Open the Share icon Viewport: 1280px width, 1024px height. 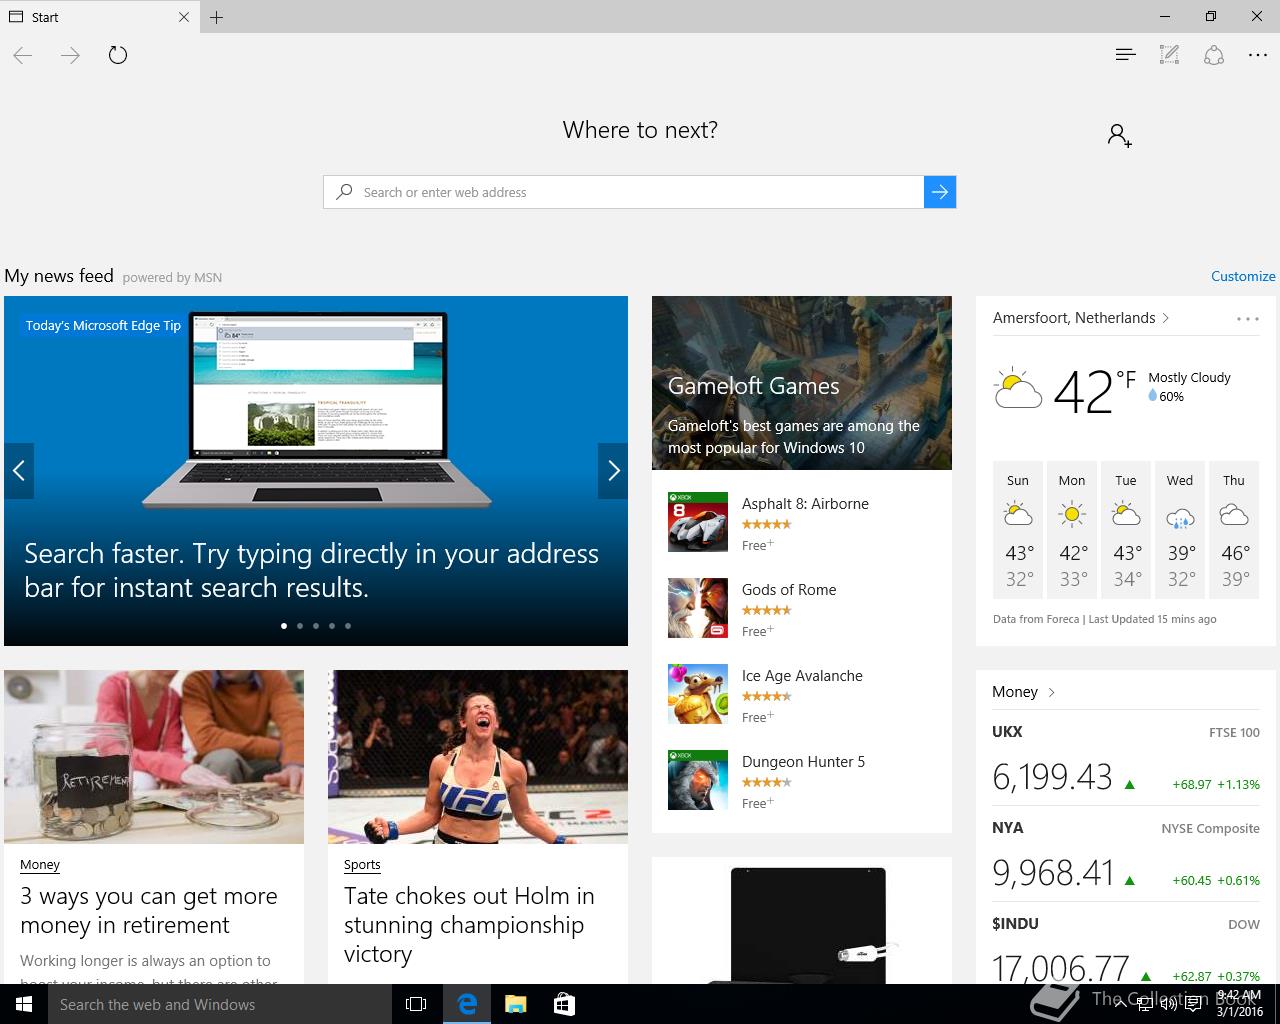pyautogui.click(x=1214, y=55)
